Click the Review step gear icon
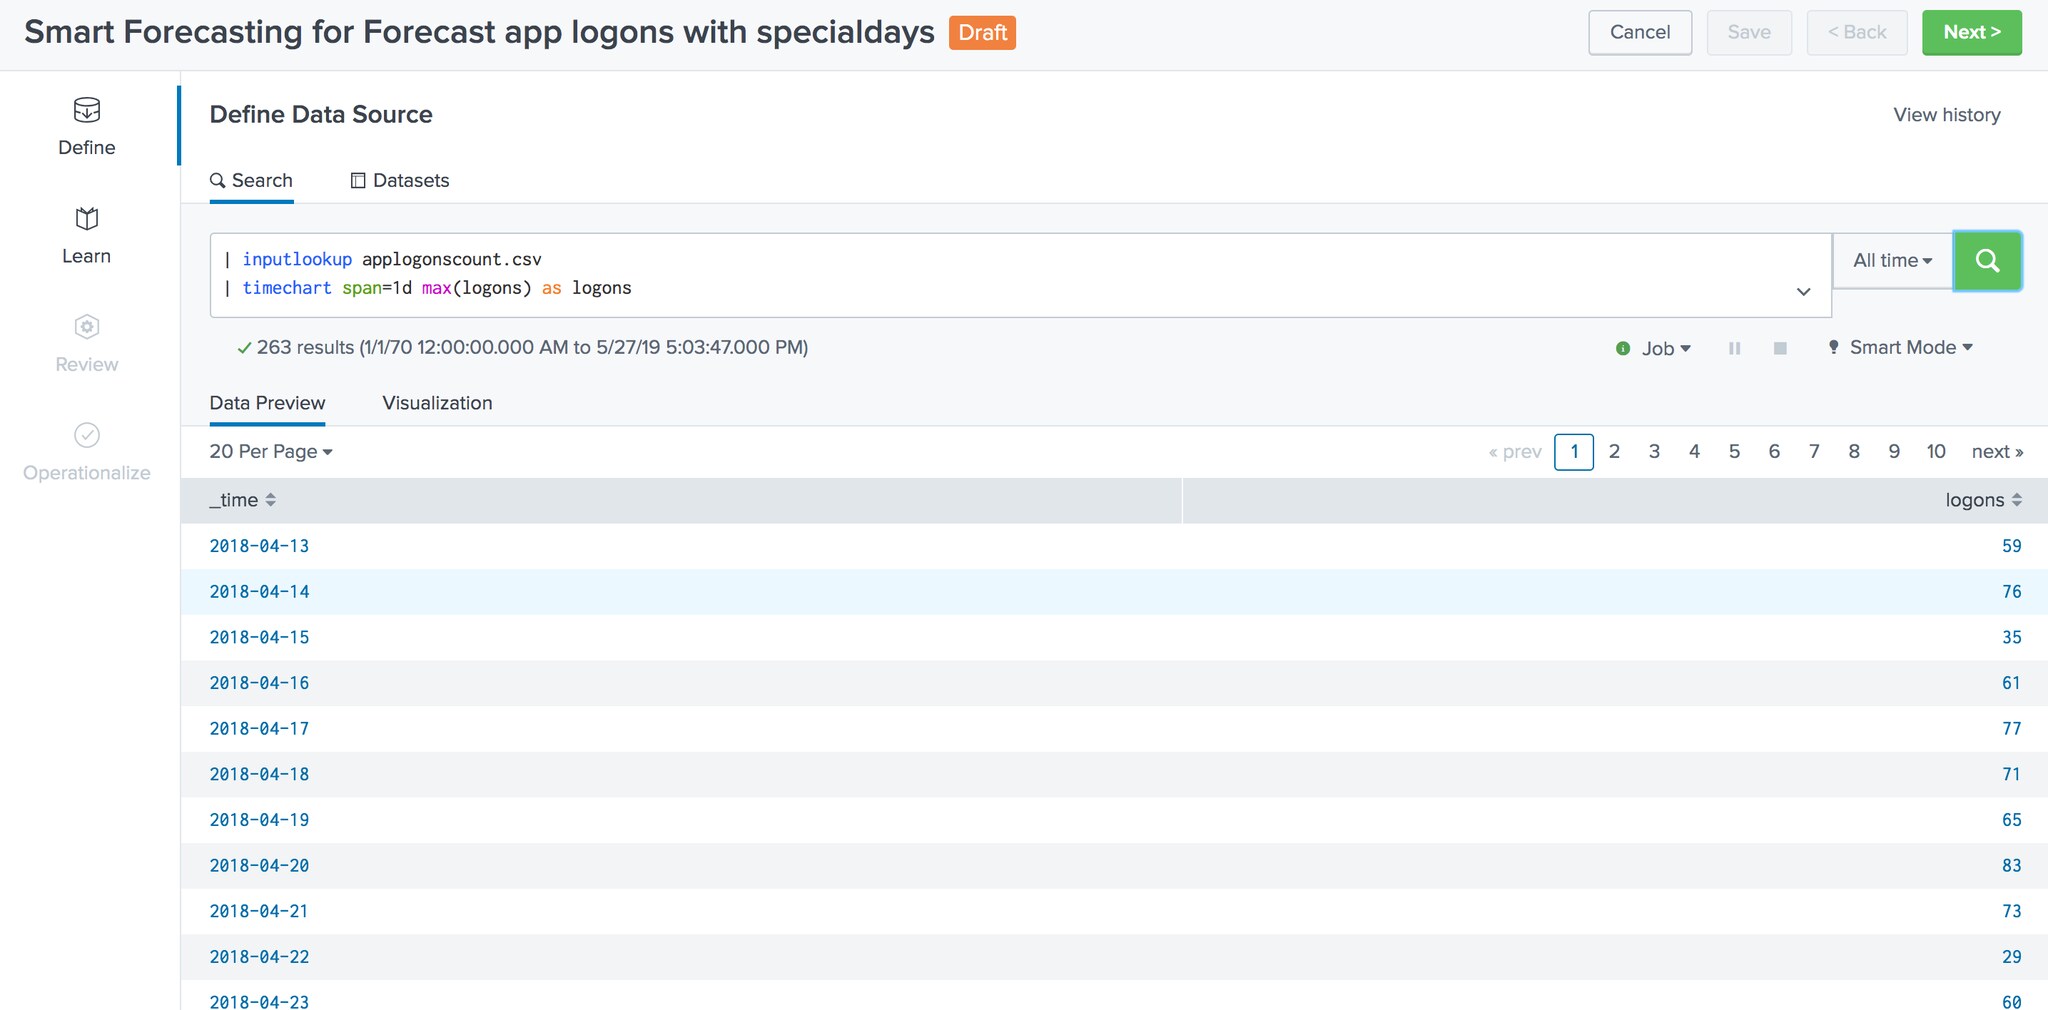This screenshot has width=2048, height=1010. 87,327
